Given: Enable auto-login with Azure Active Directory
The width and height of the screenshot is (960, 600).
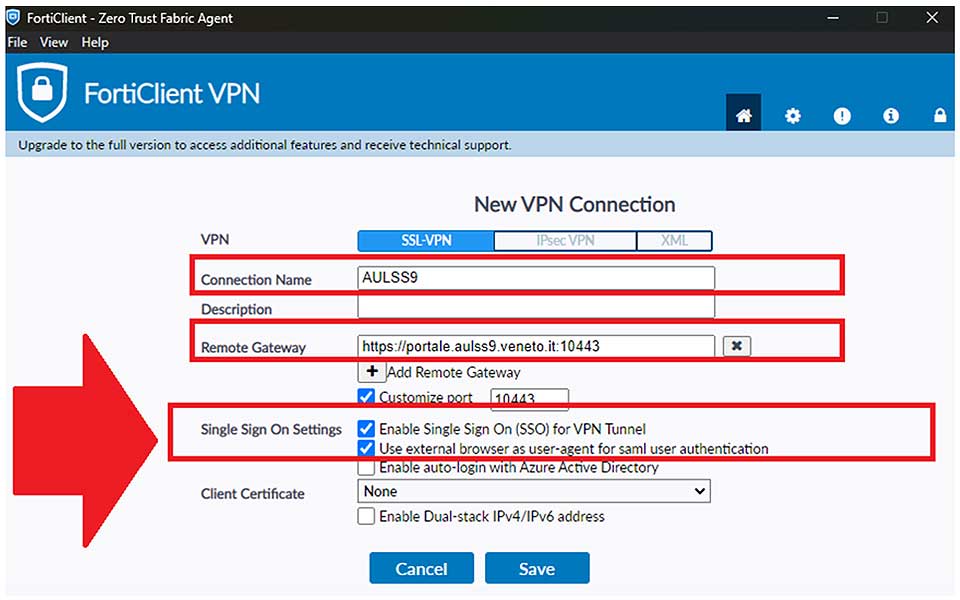Looking at the screenshot, I should (x=366, y=468).
